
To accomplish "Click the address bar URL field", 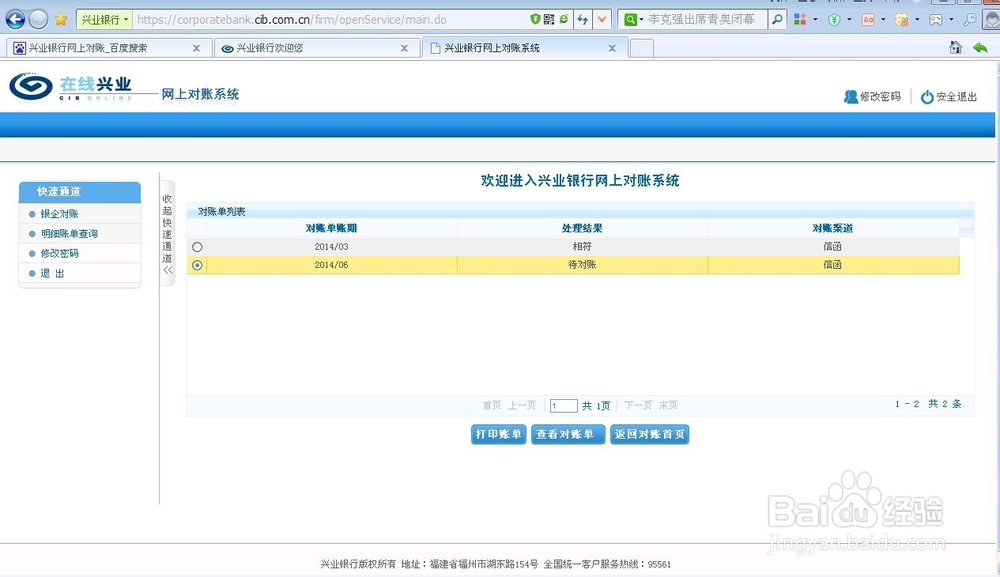I will [x=332, y=20].
